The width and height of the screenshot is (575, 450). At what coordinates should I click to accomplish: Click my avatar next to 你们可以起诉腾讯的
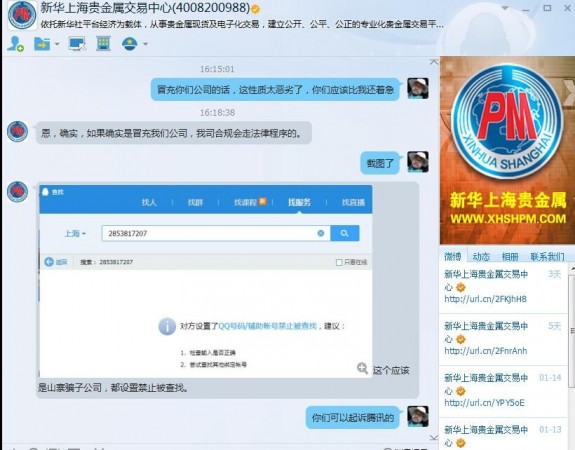point(418,416)
